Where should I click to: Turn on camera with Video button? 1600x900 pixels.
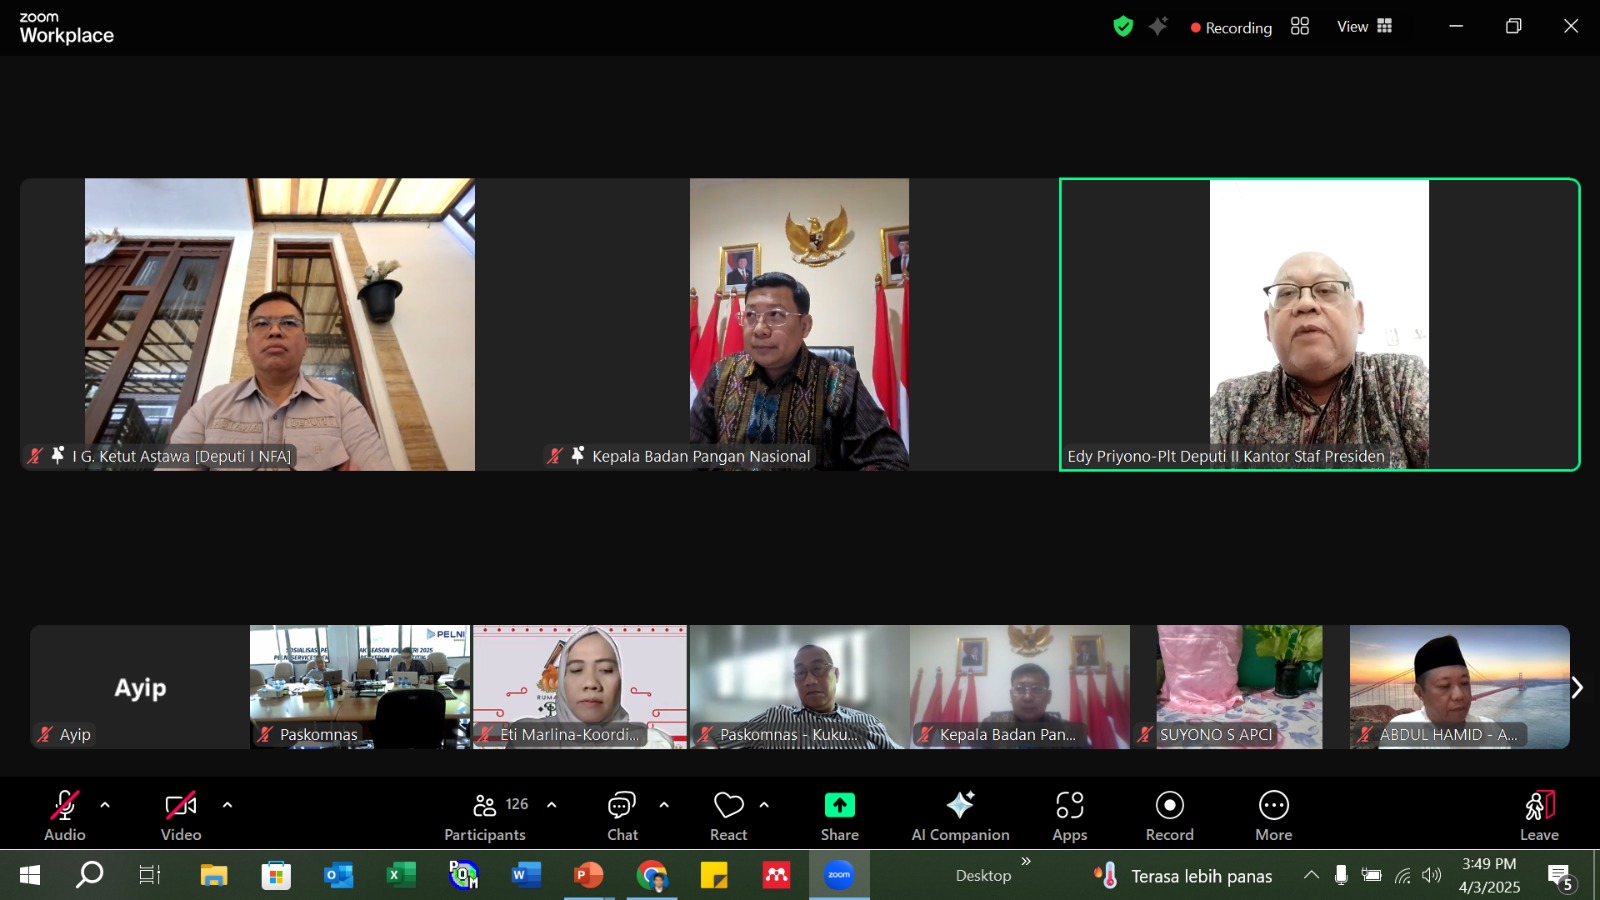[181, 815]
